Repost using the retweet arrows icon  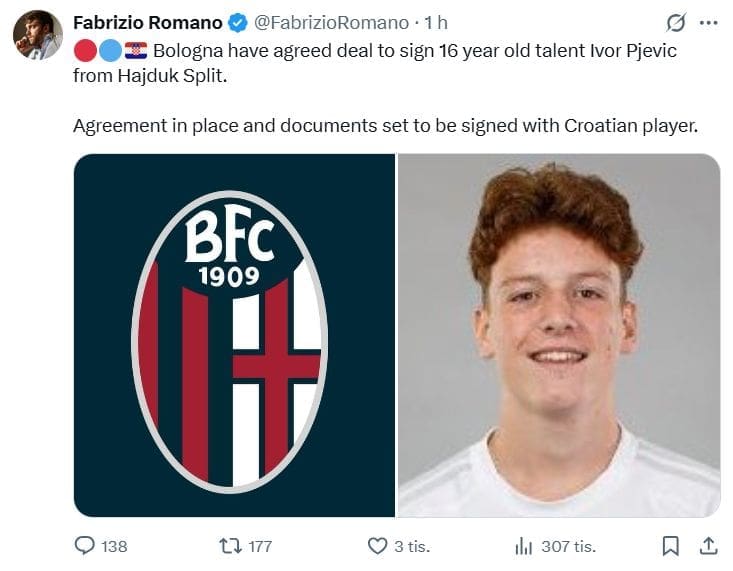[x=230, y=546]
